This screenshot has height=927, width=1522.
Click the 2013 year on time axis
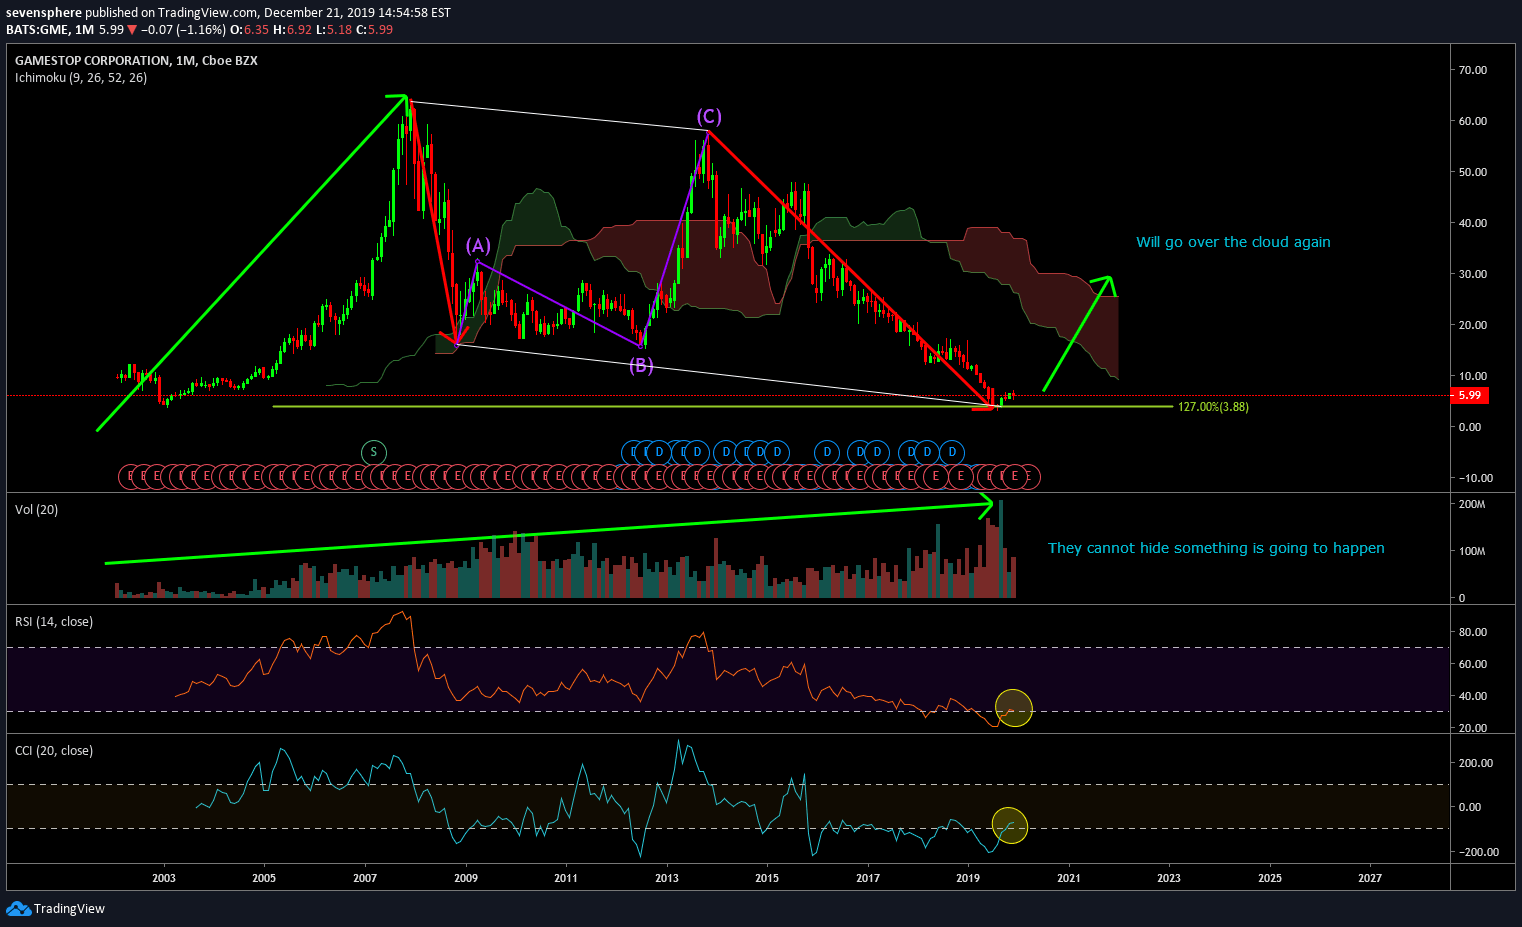click(667, 879)
